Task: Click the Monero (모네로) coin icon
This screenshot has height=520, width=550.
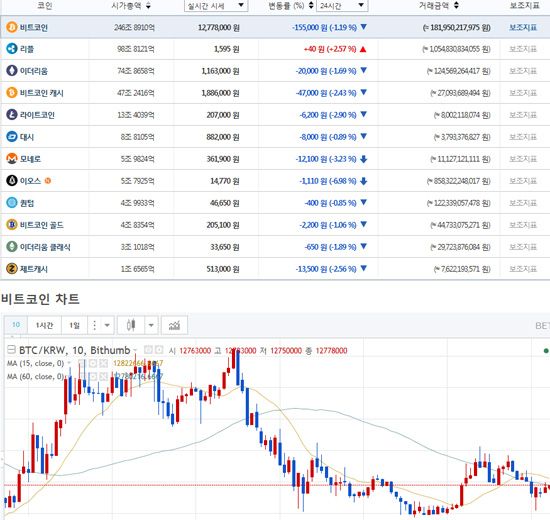Action: (x=12, y=159)
